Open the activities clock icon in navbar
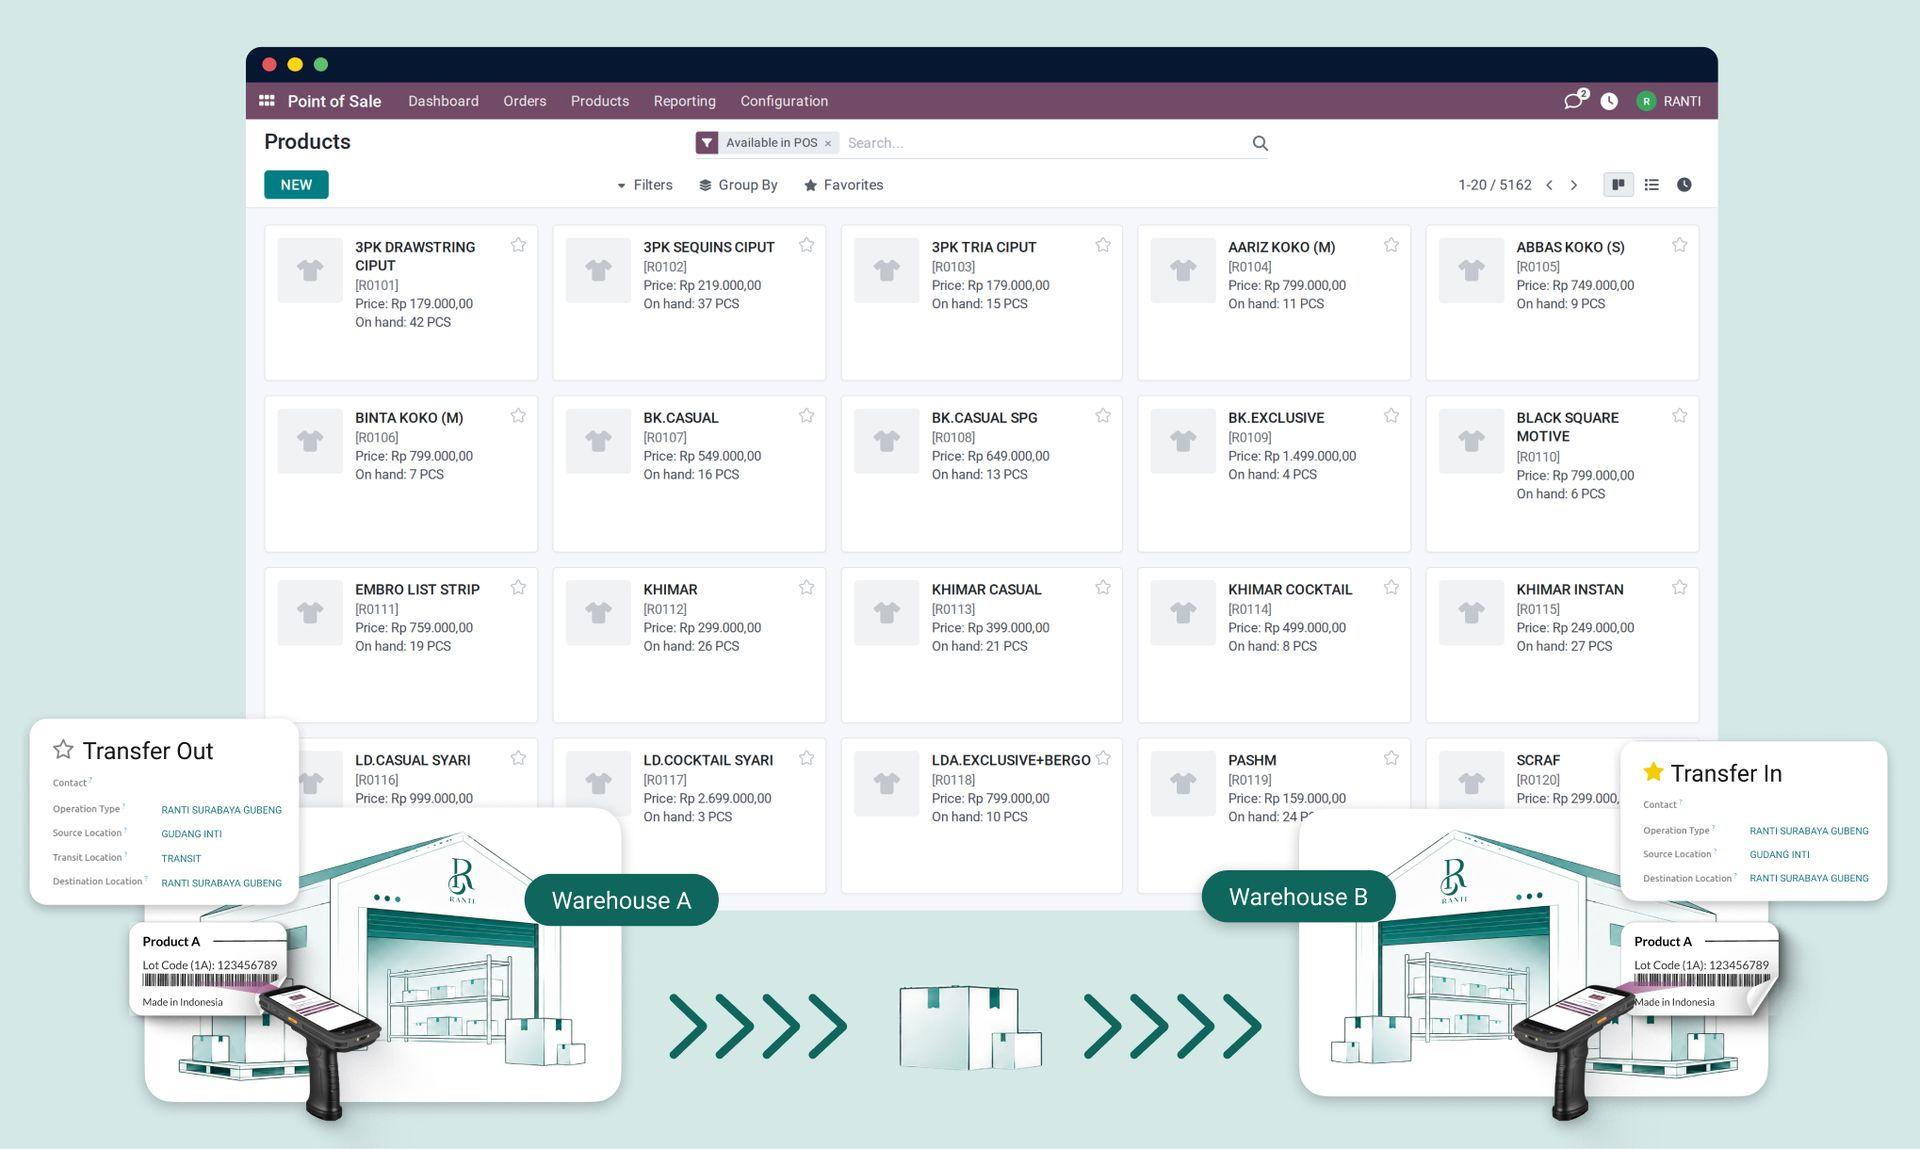Screen dimensions: 1920x1149 click(x=1609, y=101)
